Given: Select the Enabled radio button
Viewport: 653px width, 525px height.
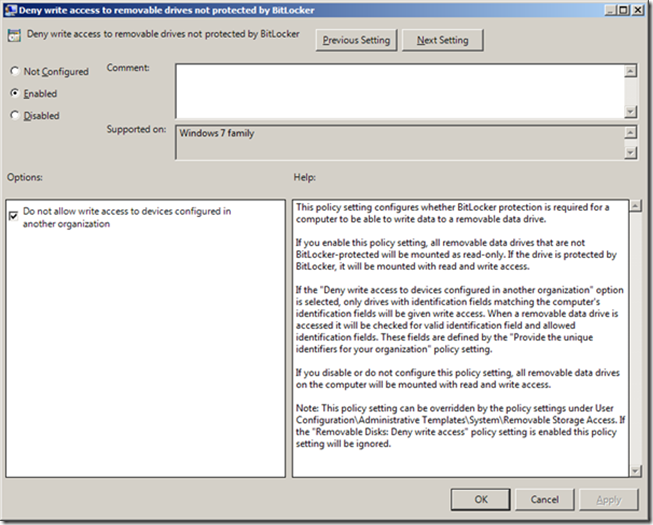Looking at the screenshot, I should click(x=14, y=94).
